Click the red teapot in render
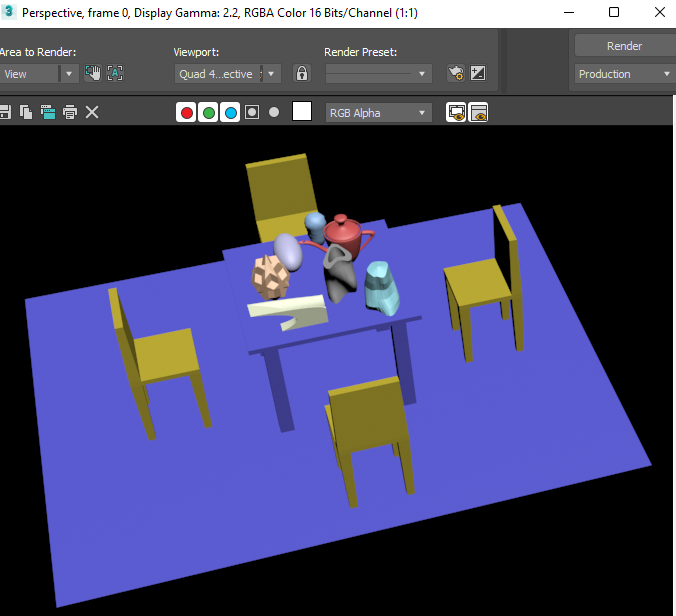This screenshot has width=676, height=616. click(x=344, y=235)
